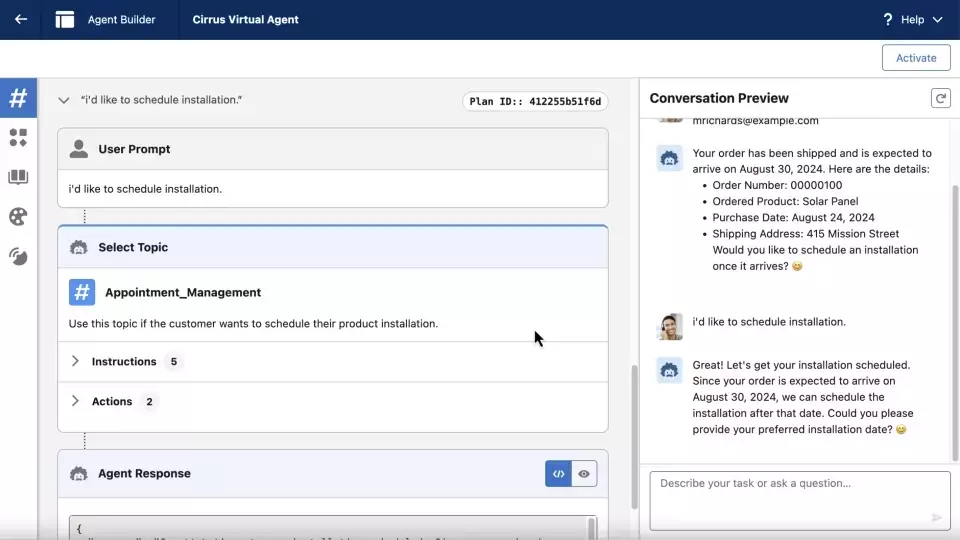Switch Agent Response to preview eye view
Screen dimensions: 960x540
(x=584, y=474)
